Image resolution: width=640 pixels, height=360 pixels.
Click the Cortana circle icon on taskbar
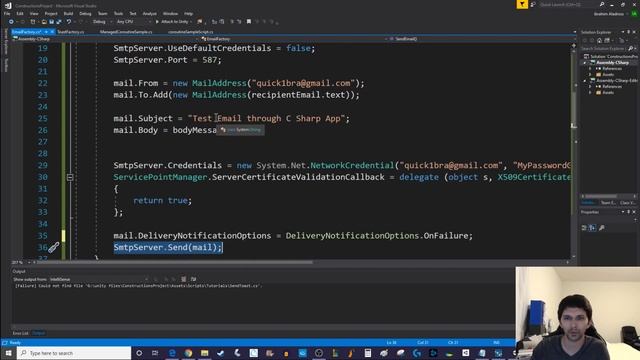[139, 353]
